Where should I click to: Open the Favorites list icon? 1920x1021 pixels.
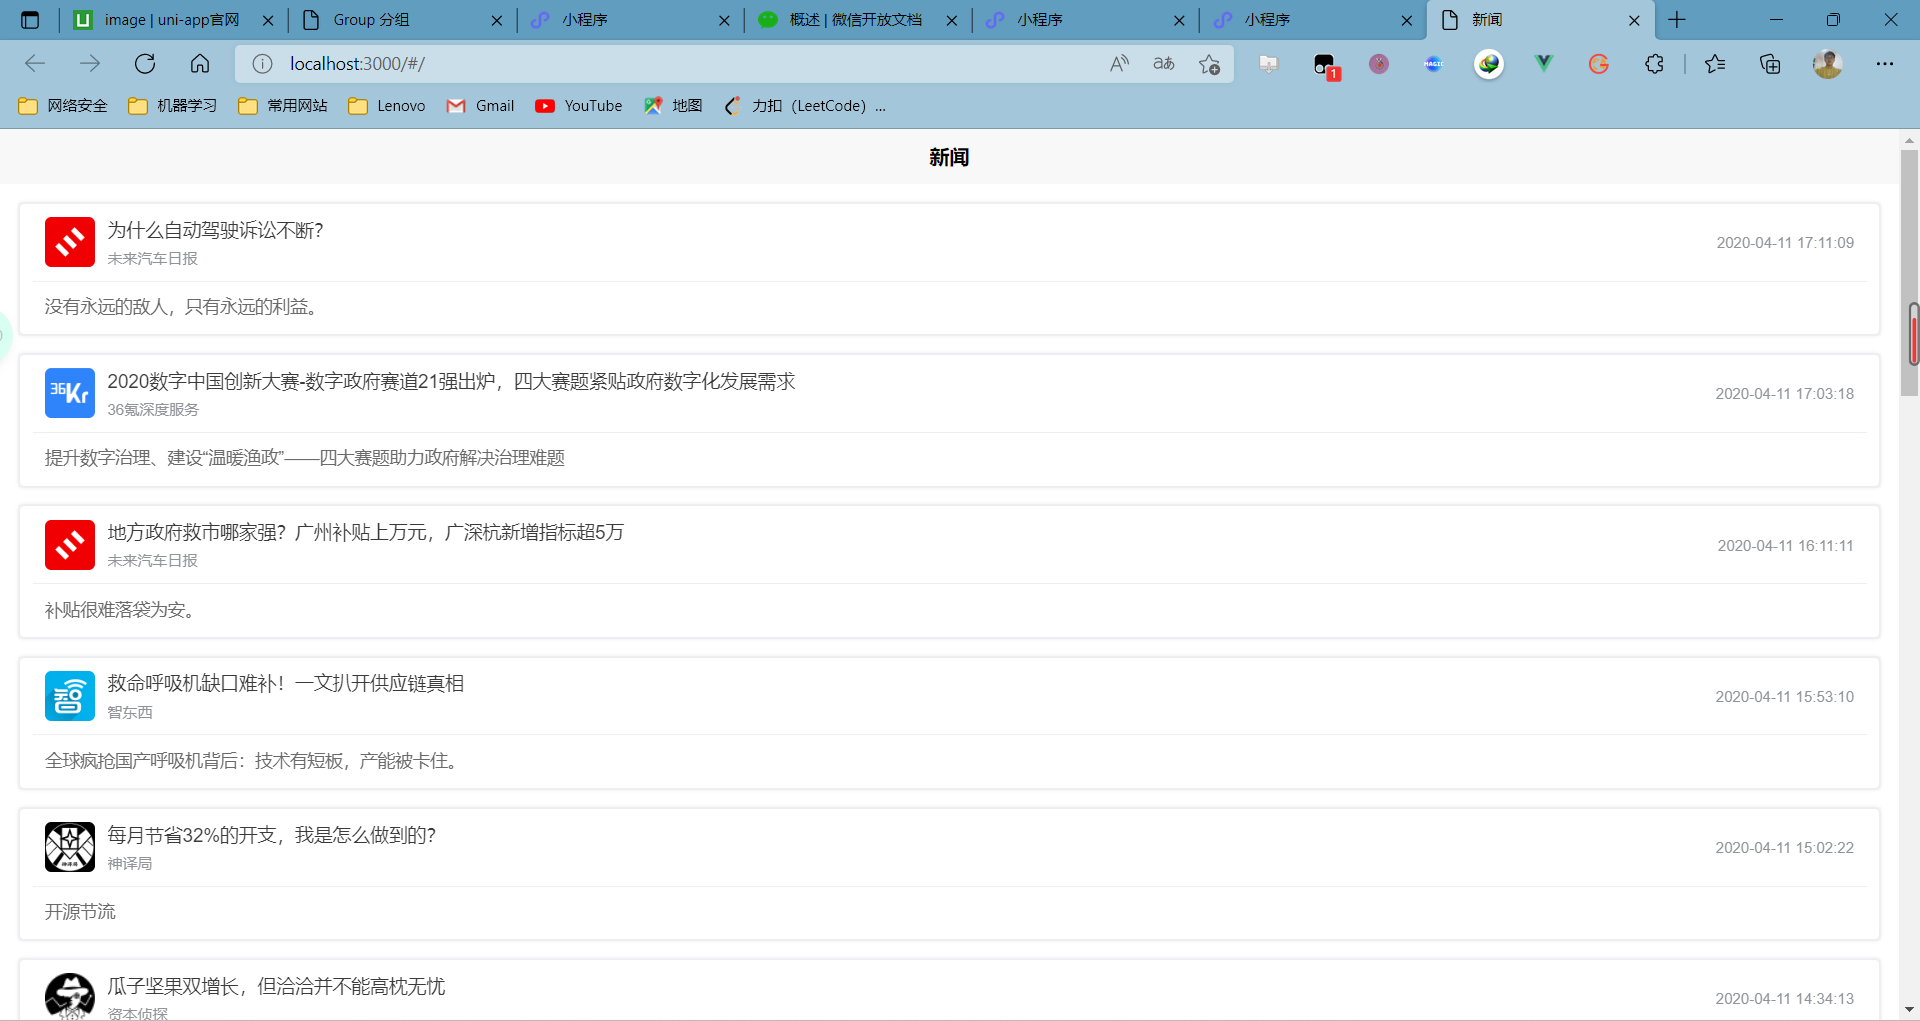(1715, 64)
